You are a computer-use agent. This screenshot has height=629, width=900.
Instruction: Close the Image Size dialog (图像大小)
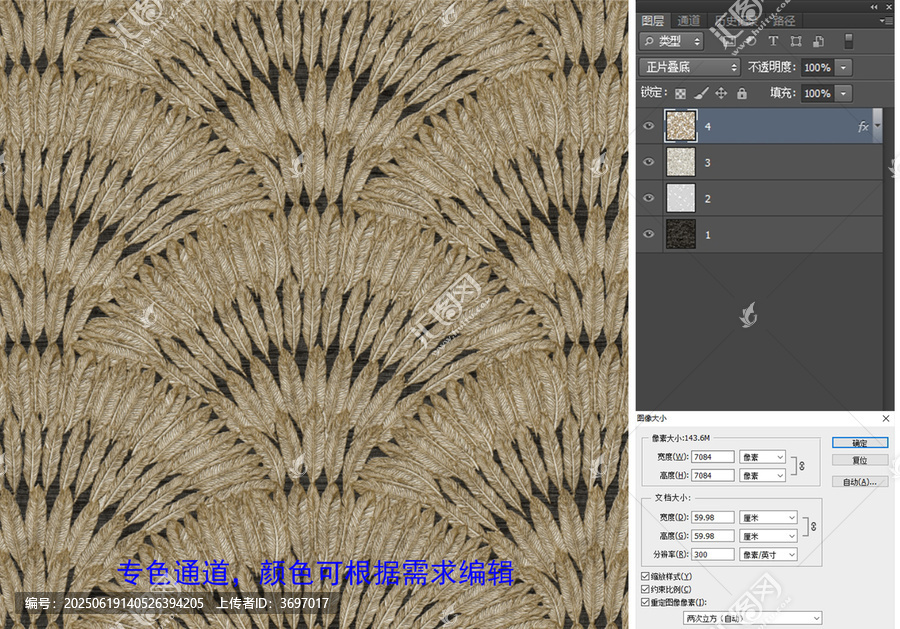[x=886, y=418]
